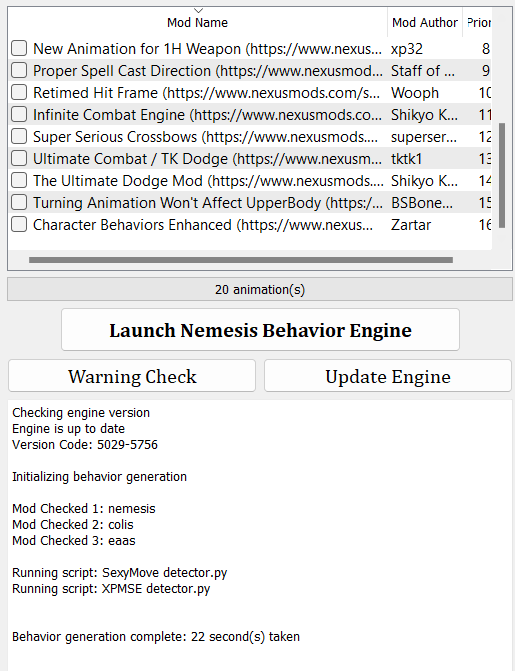The width and height of the screenshot is (515, 671).
Task: Enable Infinite Combat Engine checkbox
Action: (19, 114)
